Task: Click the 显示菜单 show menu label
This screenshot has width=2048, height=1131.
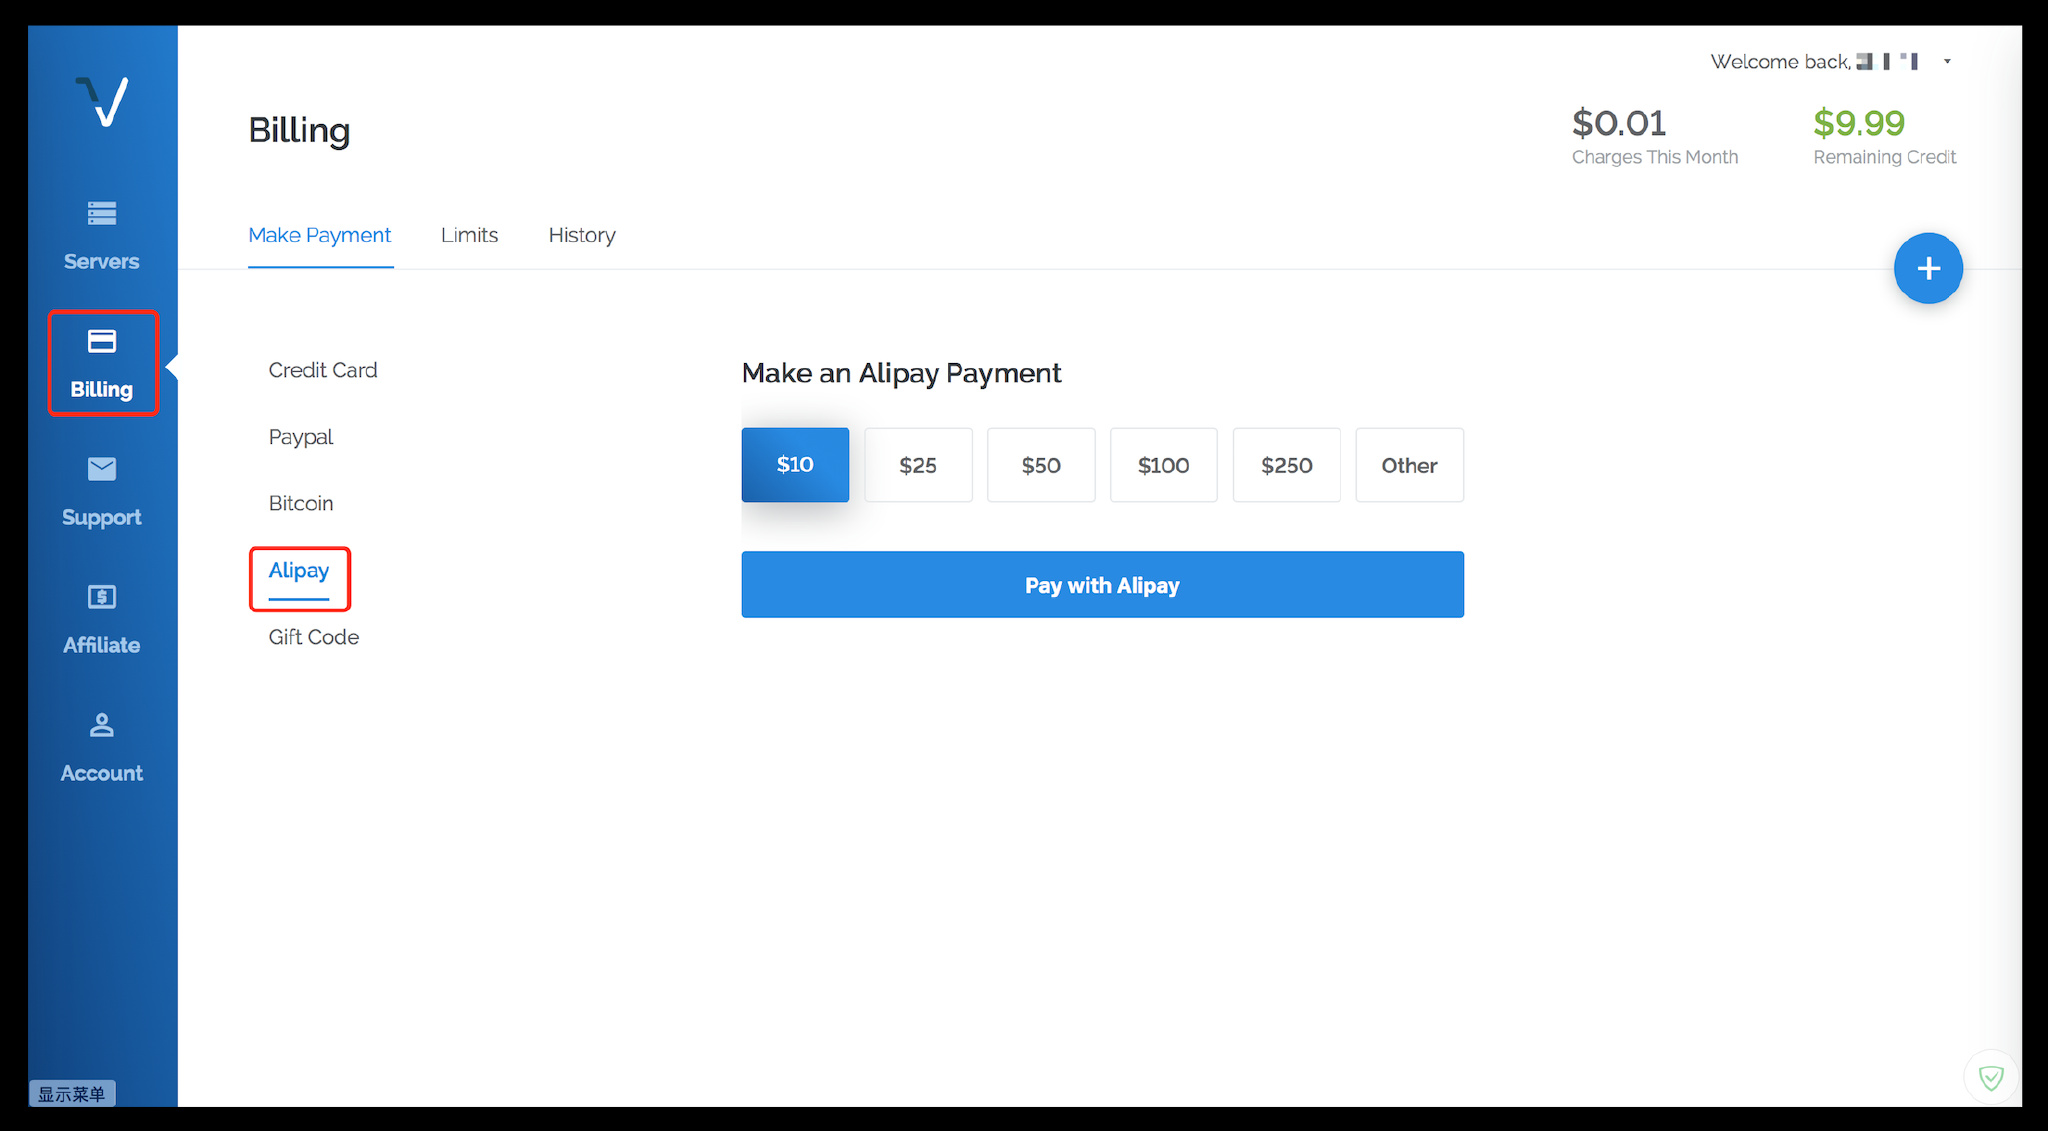Action: pyautogui.click(x=72, y=1094)
